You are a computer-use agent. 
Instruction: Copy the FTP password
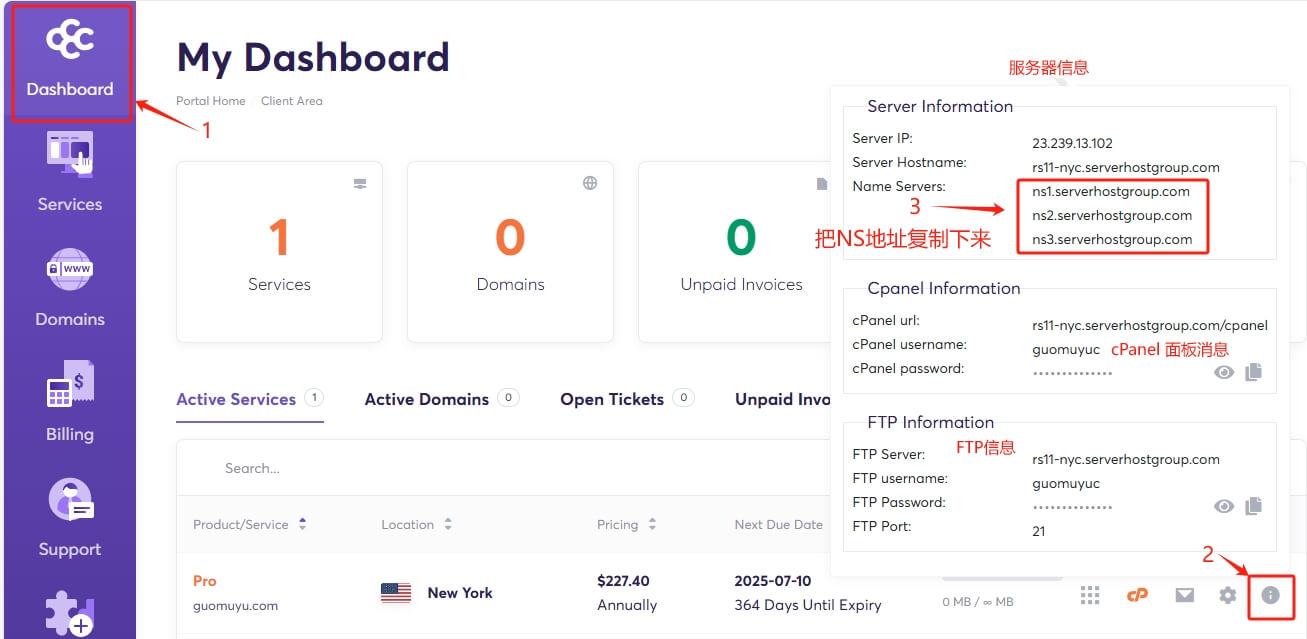pyautogui.click(x=1254, y=506)
